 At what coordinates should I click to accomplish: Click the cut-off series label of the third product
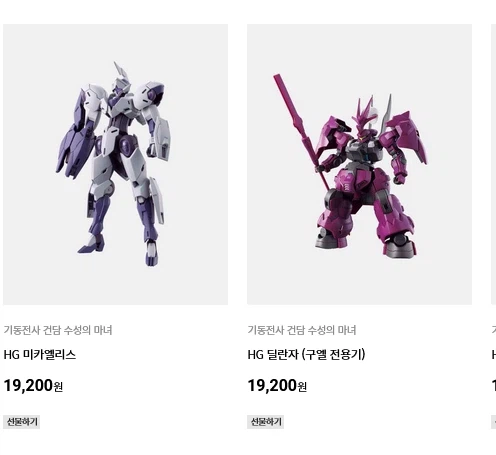(494, 330)
